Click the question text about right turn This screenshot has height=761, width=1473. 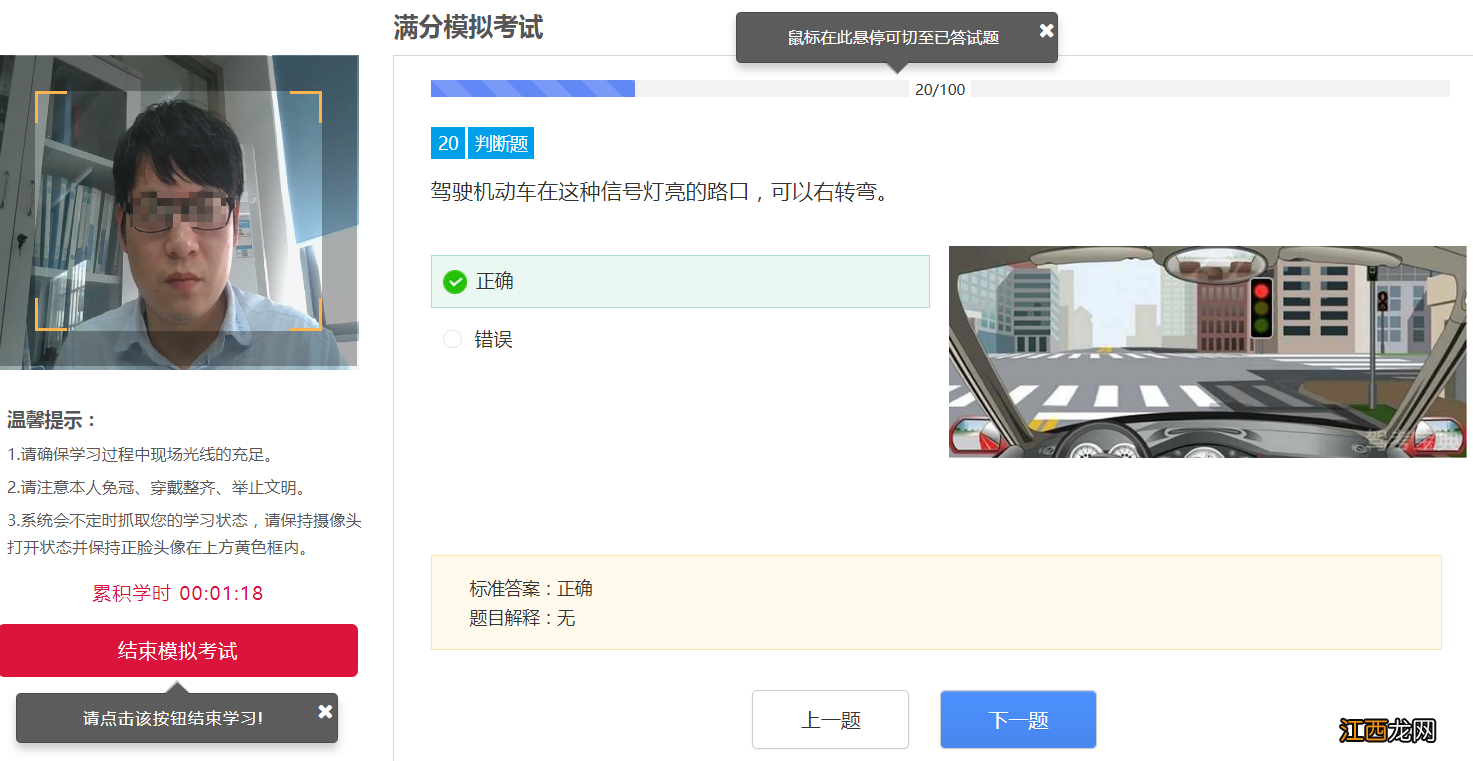click(x=660, y=192)
